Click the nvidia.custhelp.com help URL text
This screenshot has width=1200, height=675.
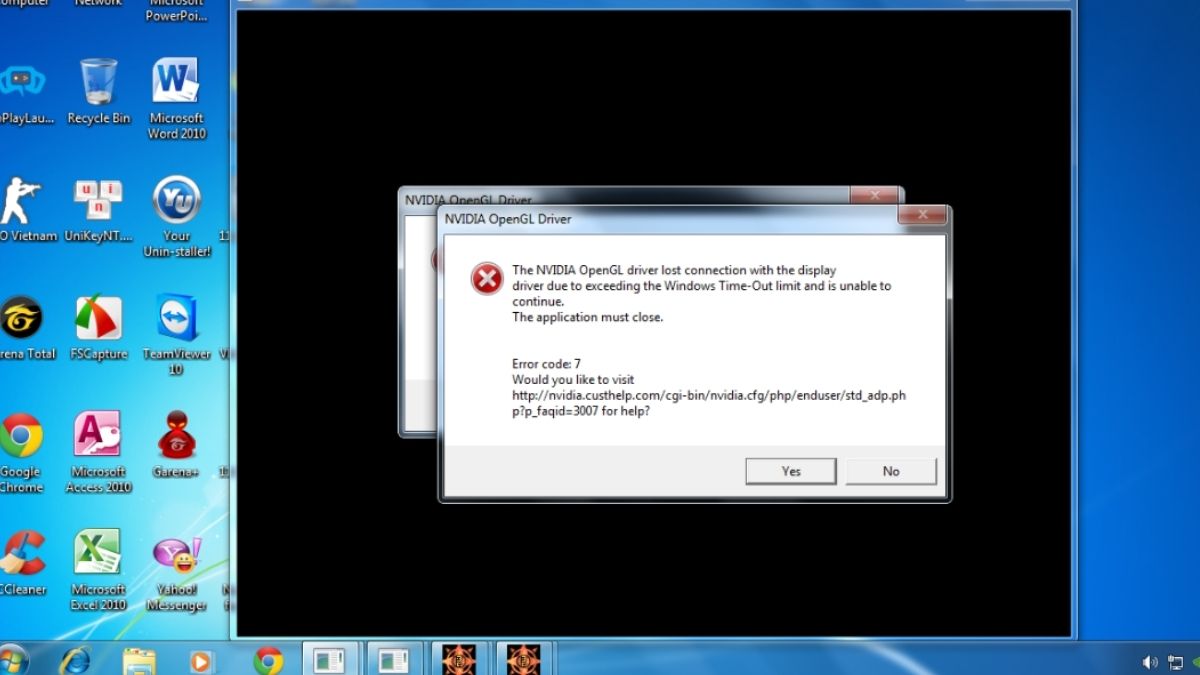pyautogui.click(x=709, y=403)
